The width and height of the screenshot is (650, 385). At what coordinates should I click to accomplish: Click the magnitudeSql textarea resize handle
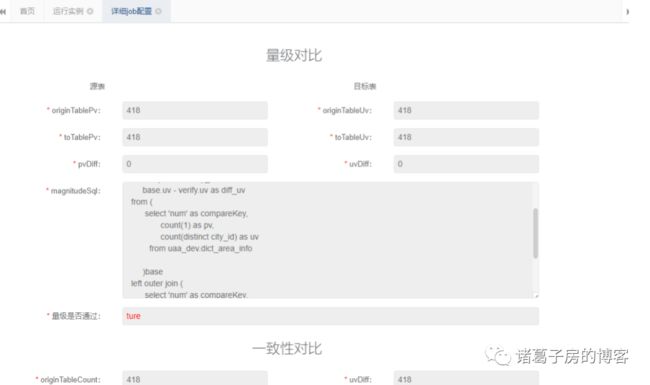pyautogui.click(x=536, y=295)
